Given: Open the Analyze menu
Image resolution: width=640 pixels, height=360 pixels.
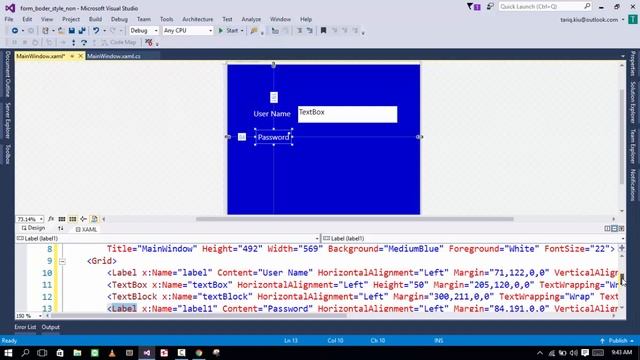Looking at the screenshot, I should [251, 19].
